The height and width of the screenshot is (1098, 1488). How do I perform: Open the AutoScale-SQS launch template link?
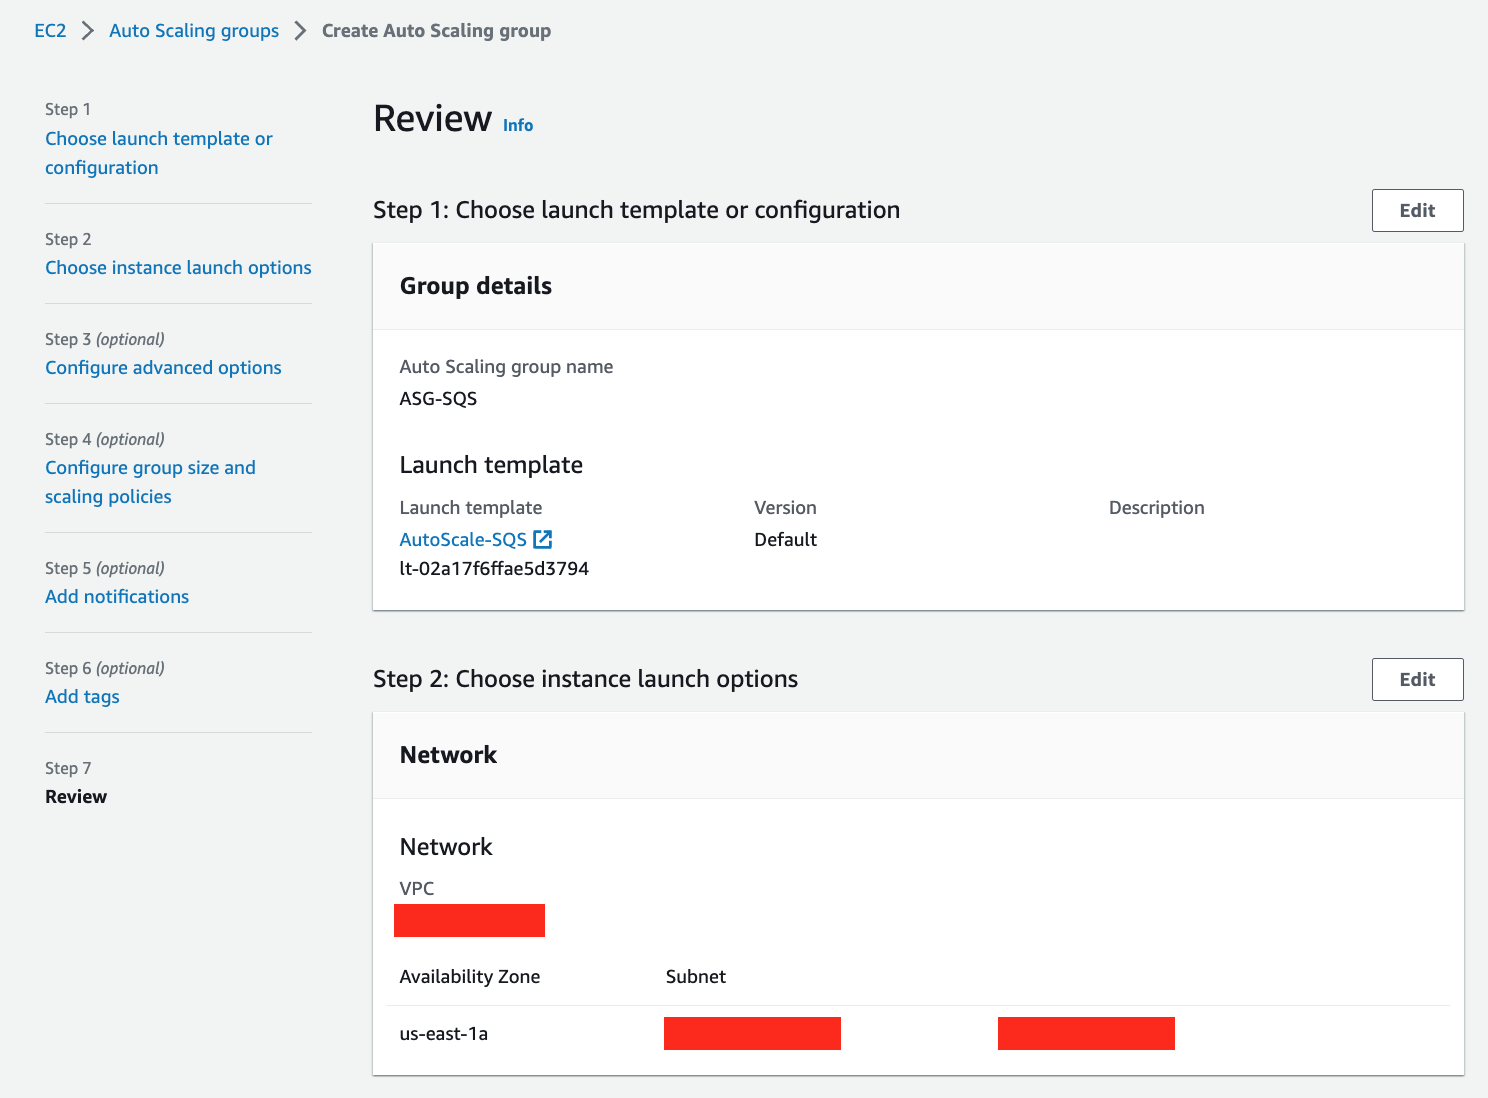463,539
